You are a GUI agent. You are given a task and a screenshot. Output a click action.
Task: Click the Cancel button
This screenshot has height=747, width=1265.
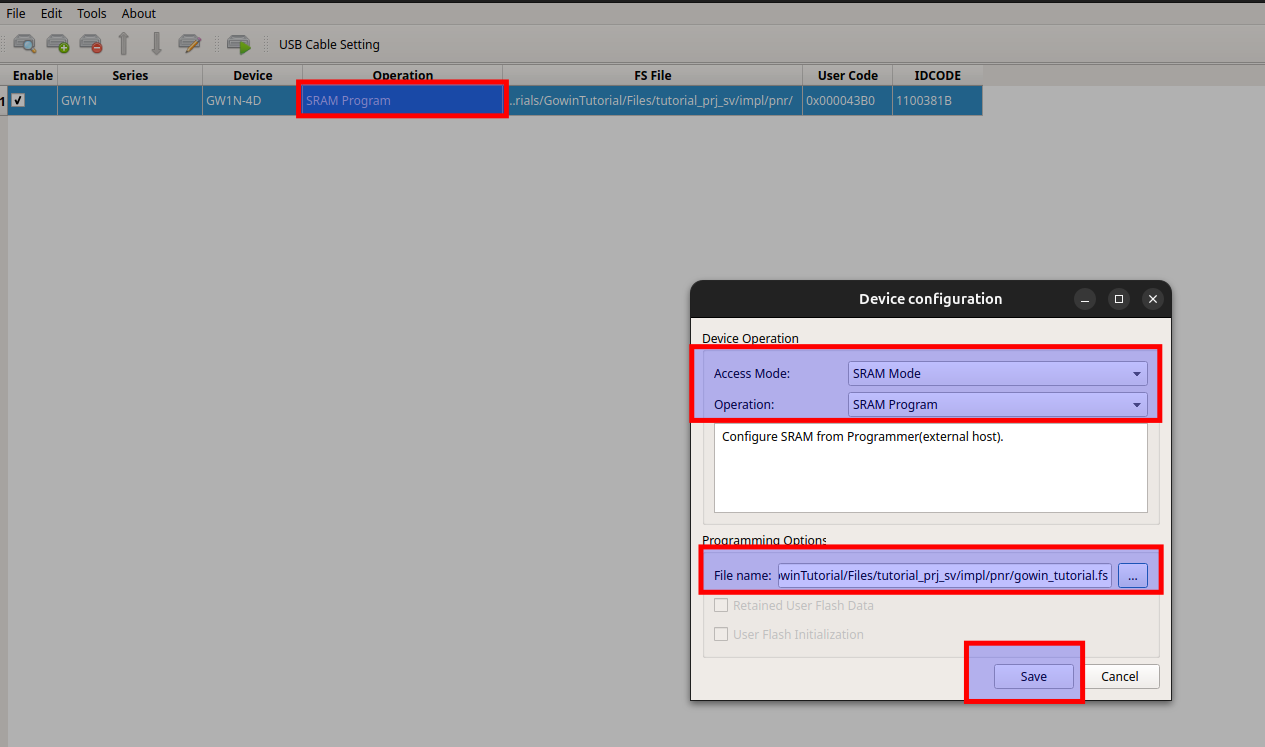tap(1120, 676)
